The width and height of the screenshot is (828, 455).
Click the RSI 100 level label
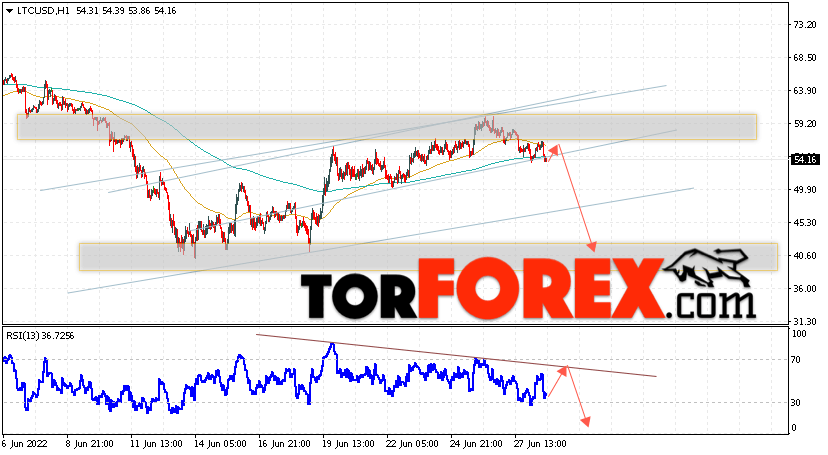pyautogui.click(x=799, y=334)
